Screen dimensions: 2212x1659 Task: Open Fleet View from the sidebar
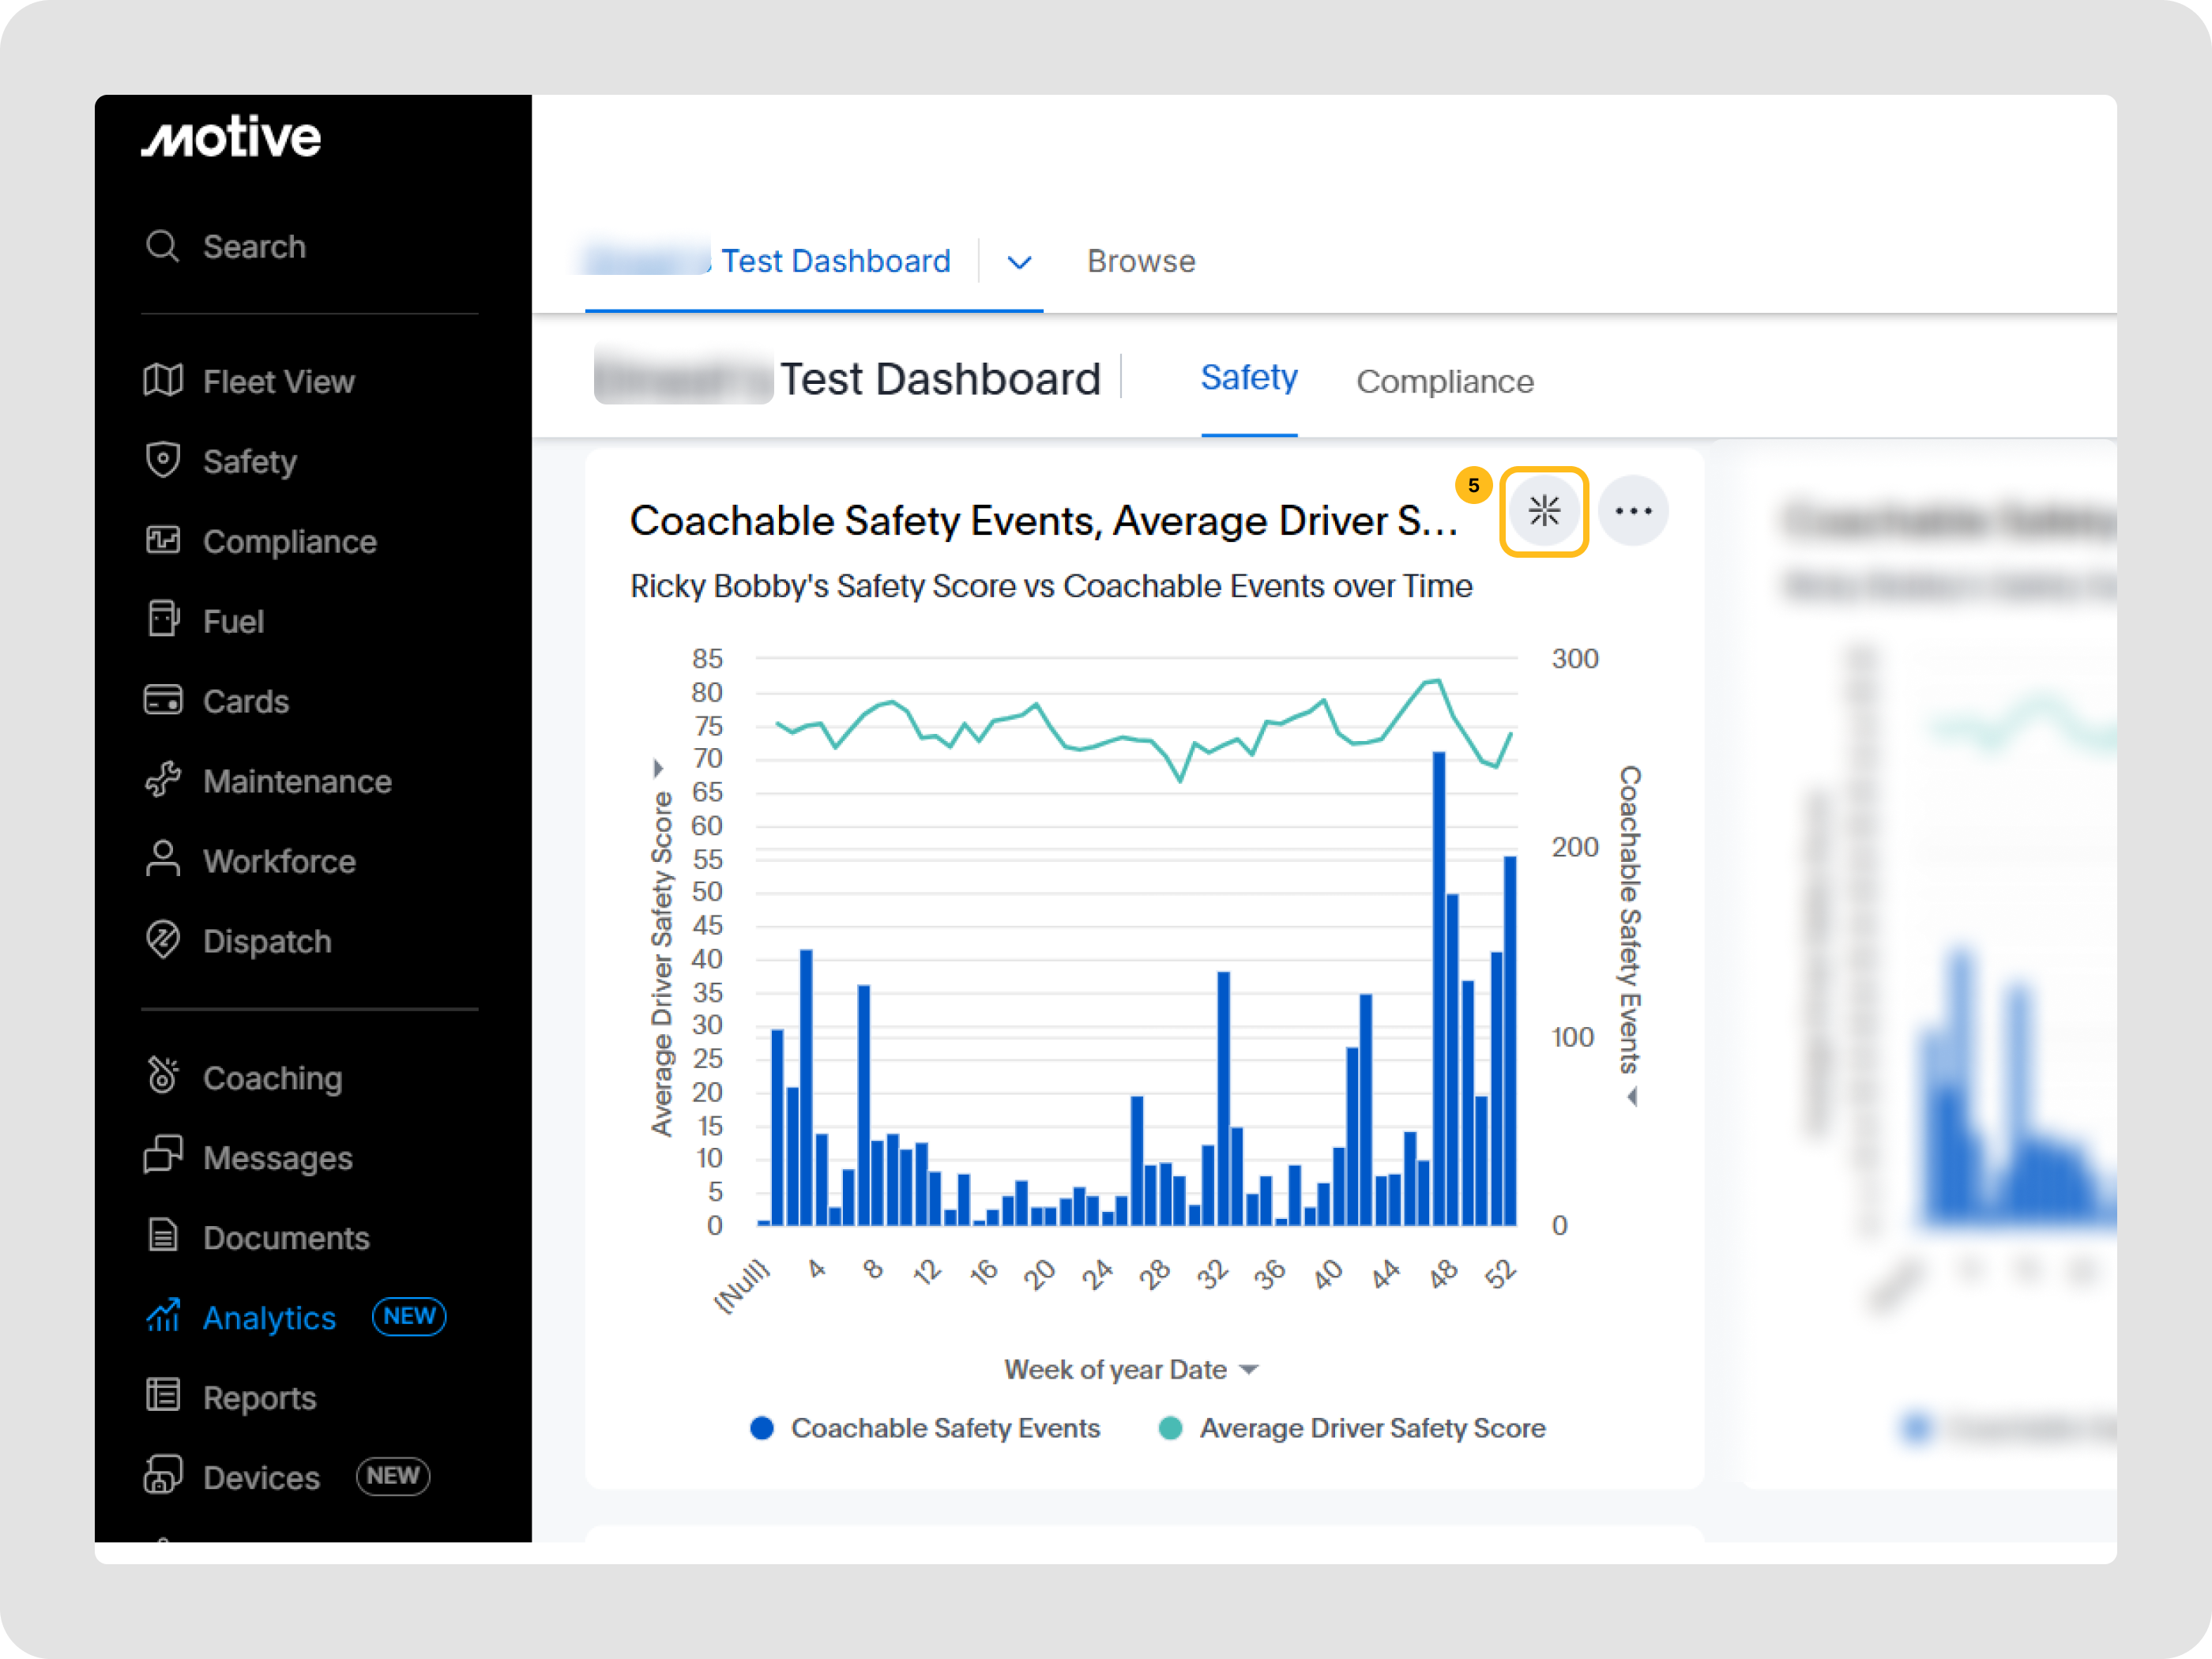point(278,381)
